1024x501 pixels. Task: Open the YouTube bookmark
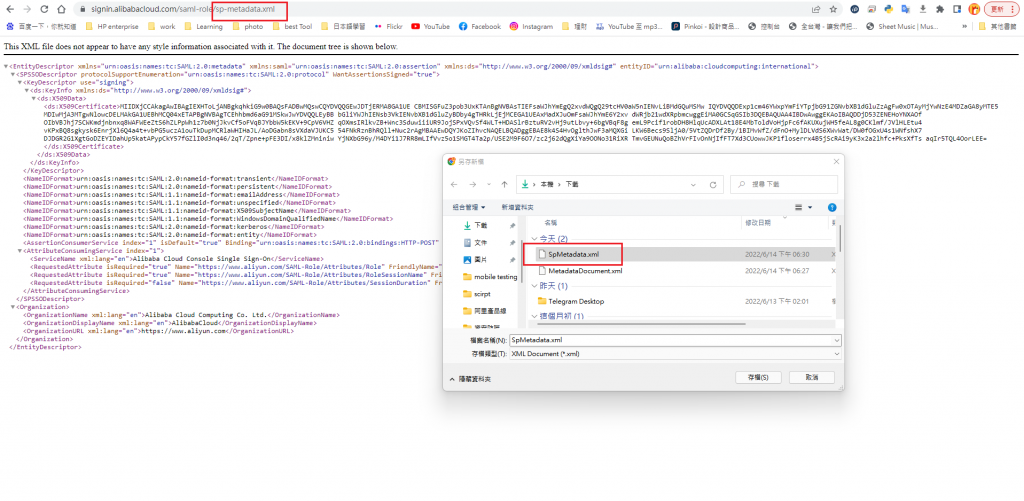click(430, 27)
